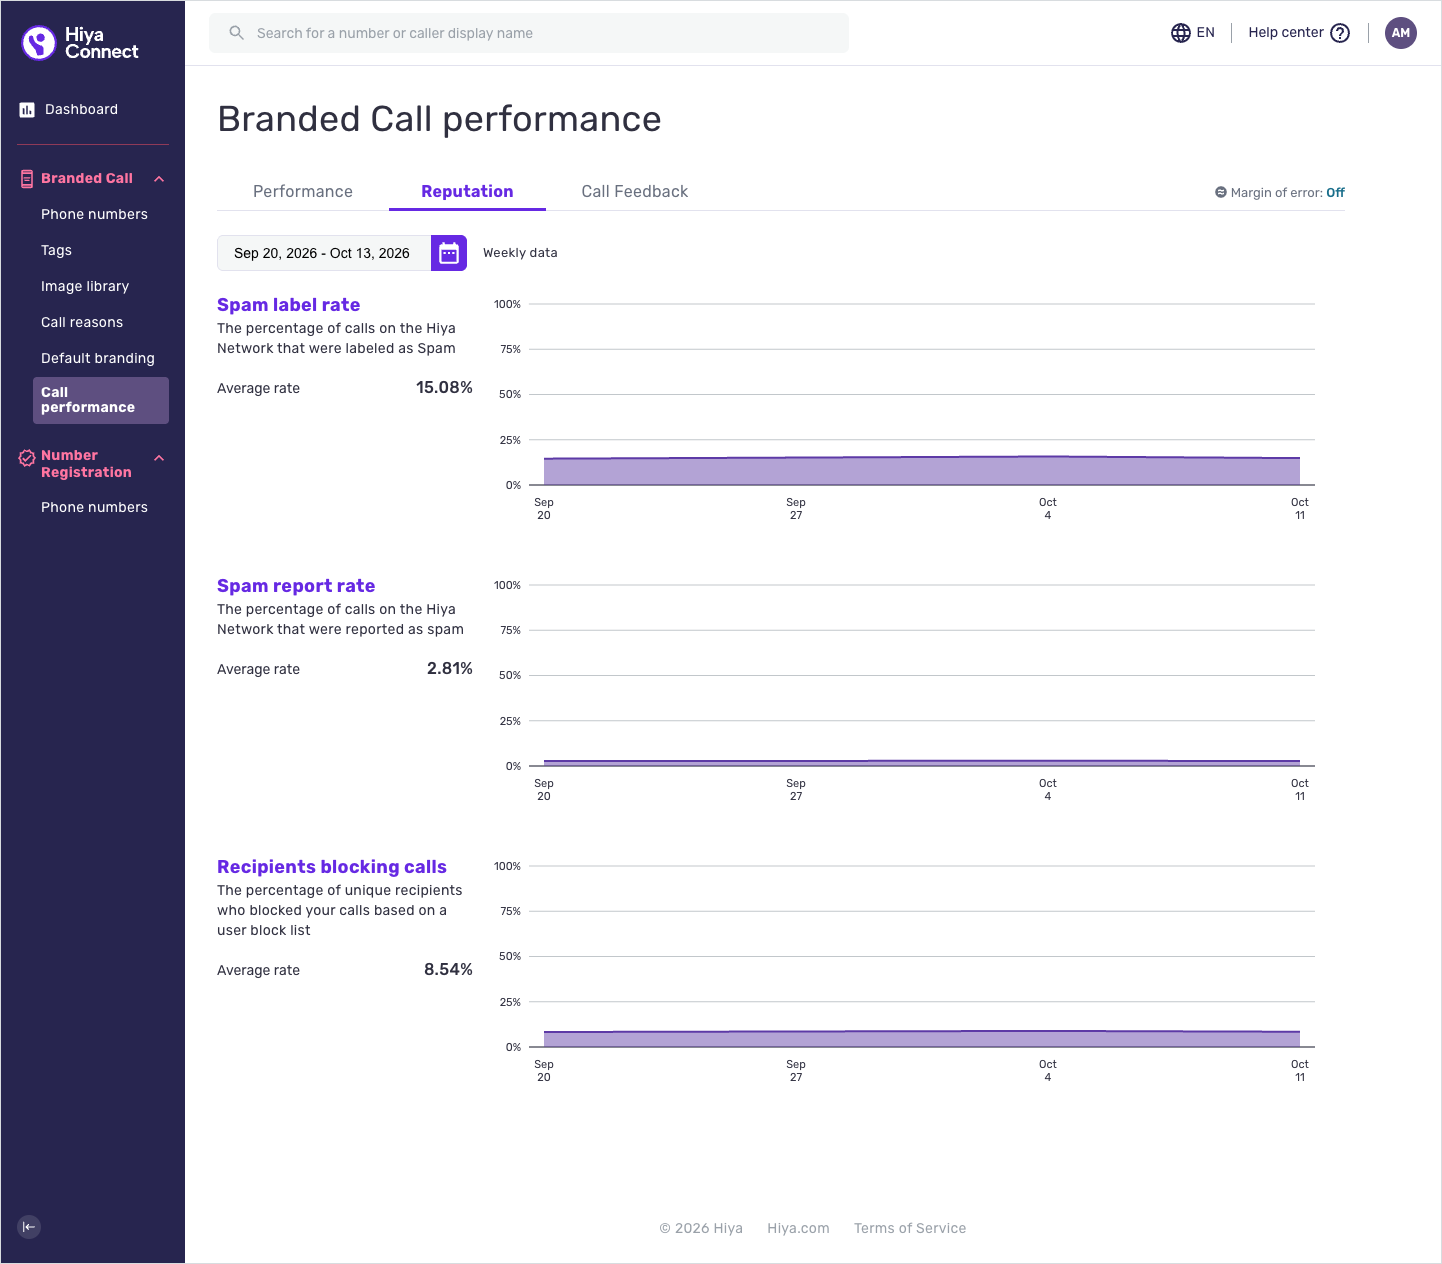Click the search magnifier icon
The height and width of the screenshot is (1264, 1442).
[237, 33]
